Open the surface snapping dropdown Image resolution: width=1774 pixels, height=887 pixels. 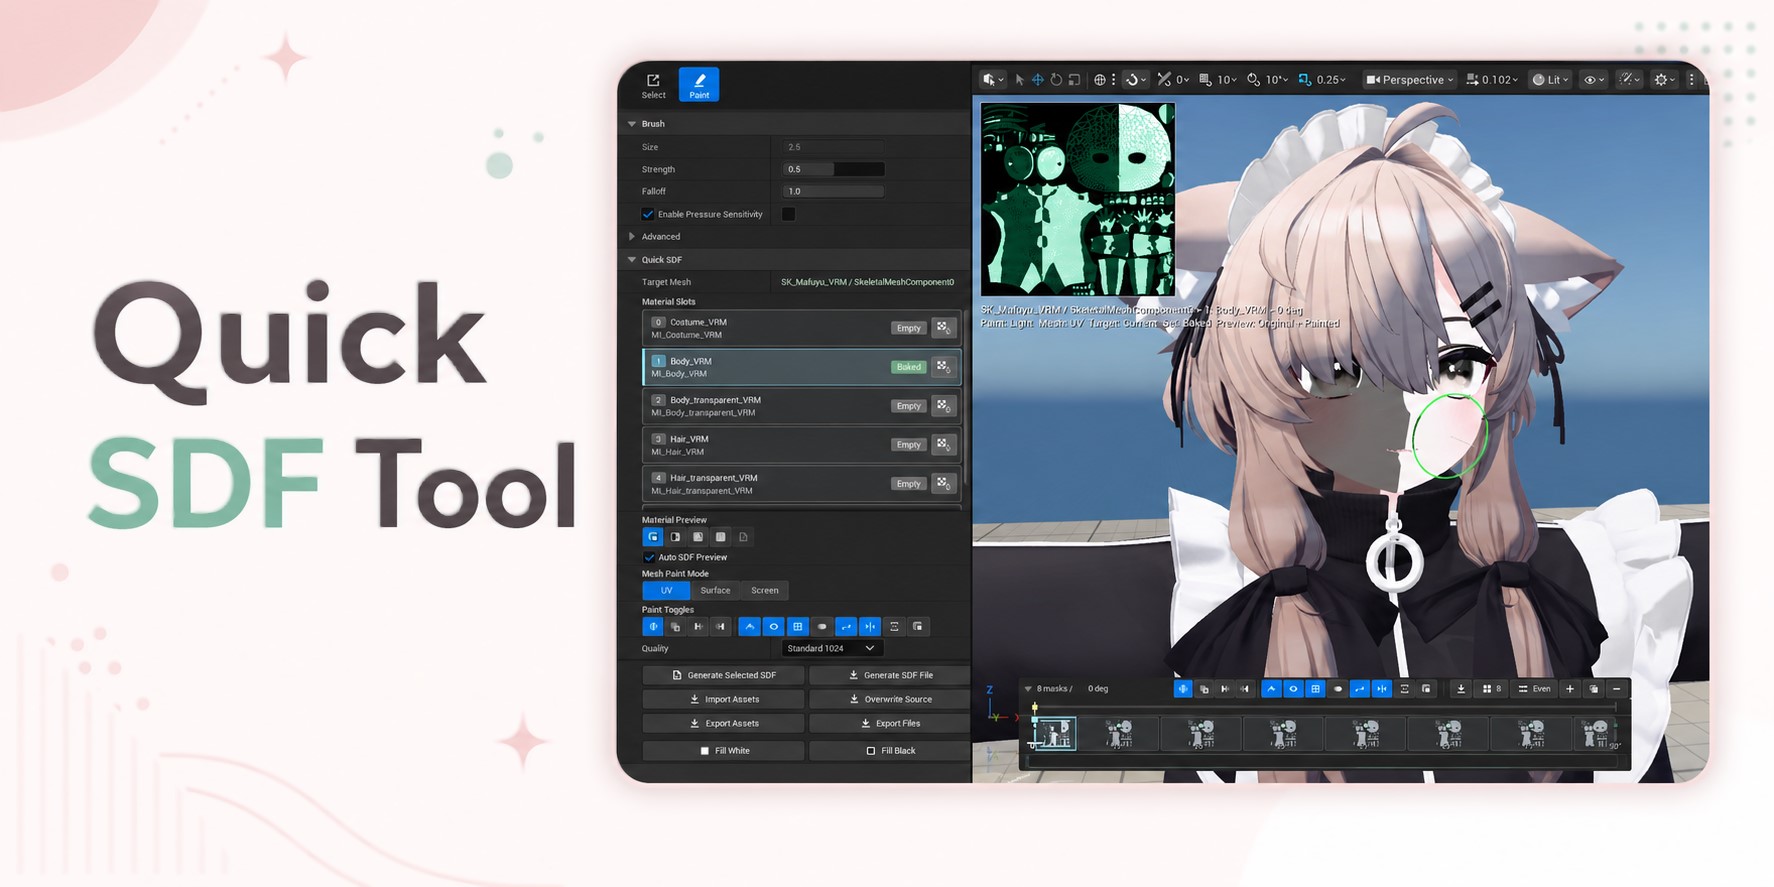[x=1135, y=80]
